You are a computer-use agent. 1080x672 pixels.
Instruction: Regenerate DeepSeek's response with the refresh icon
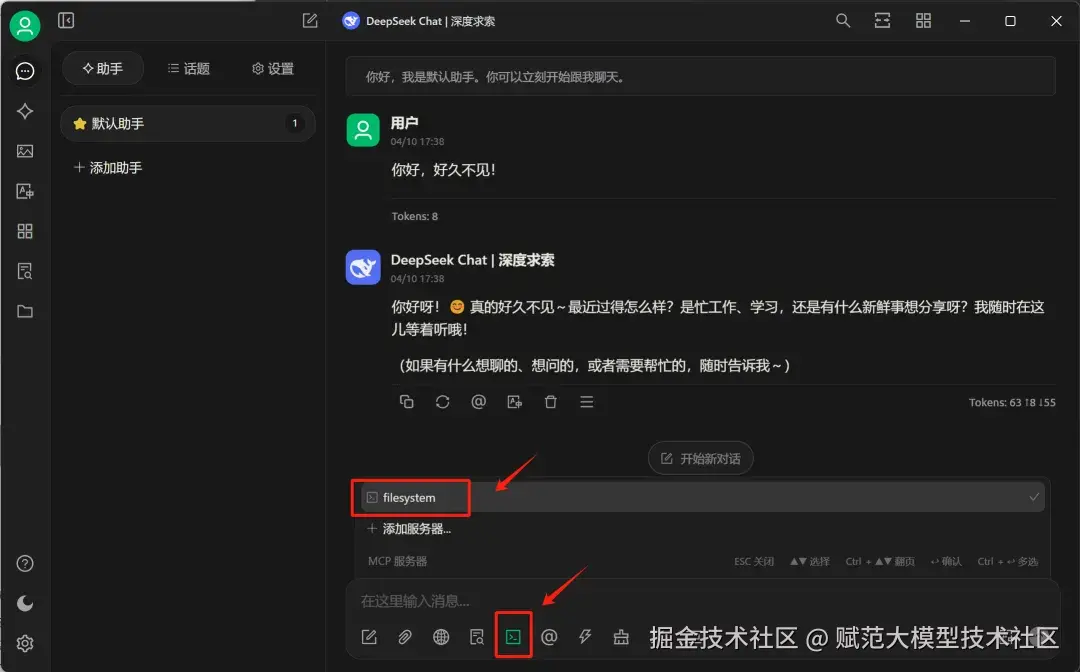point(442,401)
